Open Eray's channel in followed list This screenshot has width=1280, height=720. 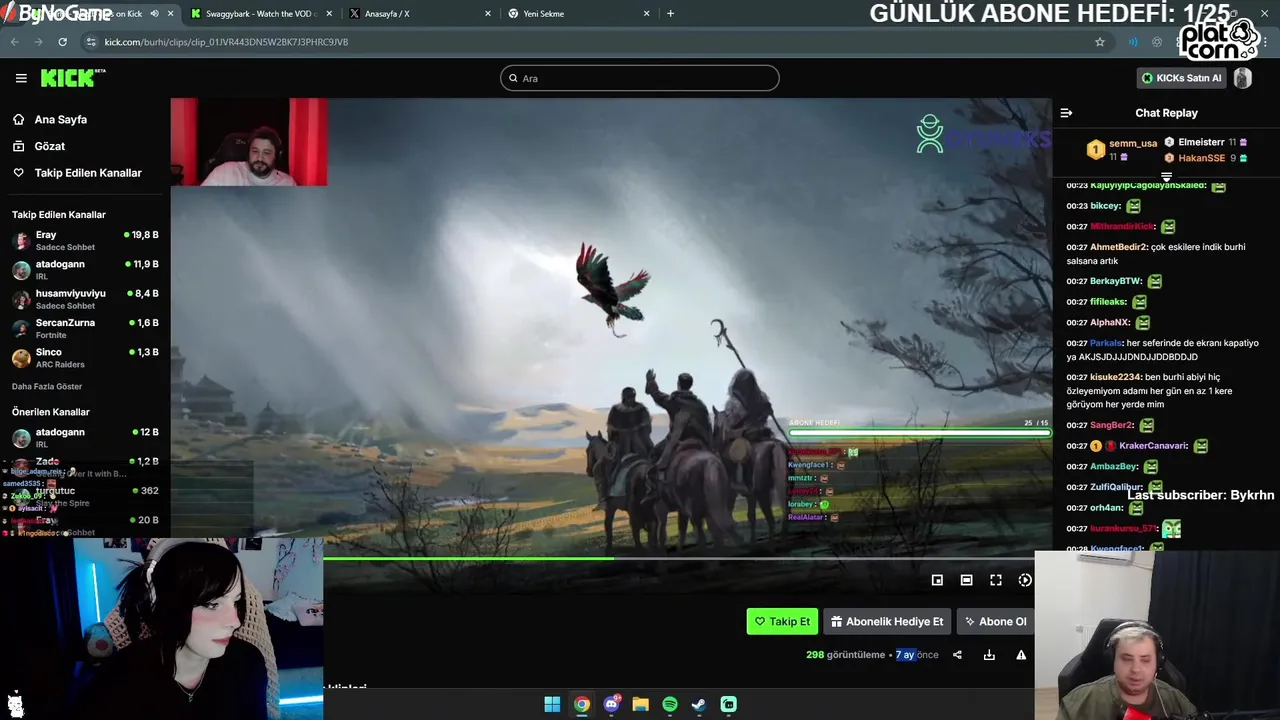click(x=84, y=240)
